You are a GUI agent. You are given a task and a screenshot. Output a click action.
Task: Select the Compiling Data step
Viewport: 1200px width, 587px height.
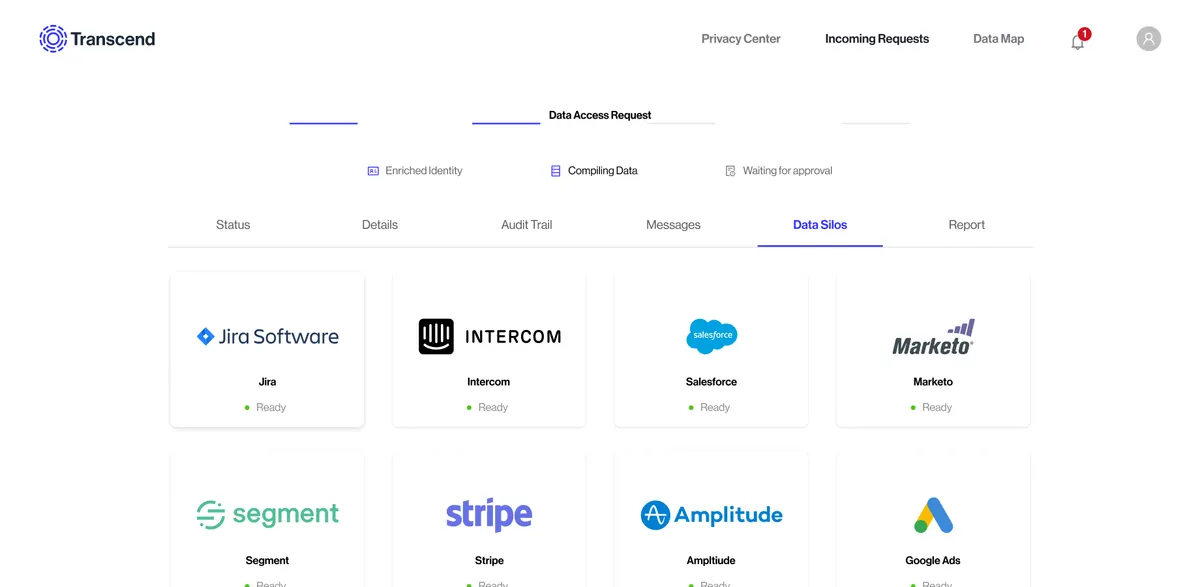pos(594,171)
